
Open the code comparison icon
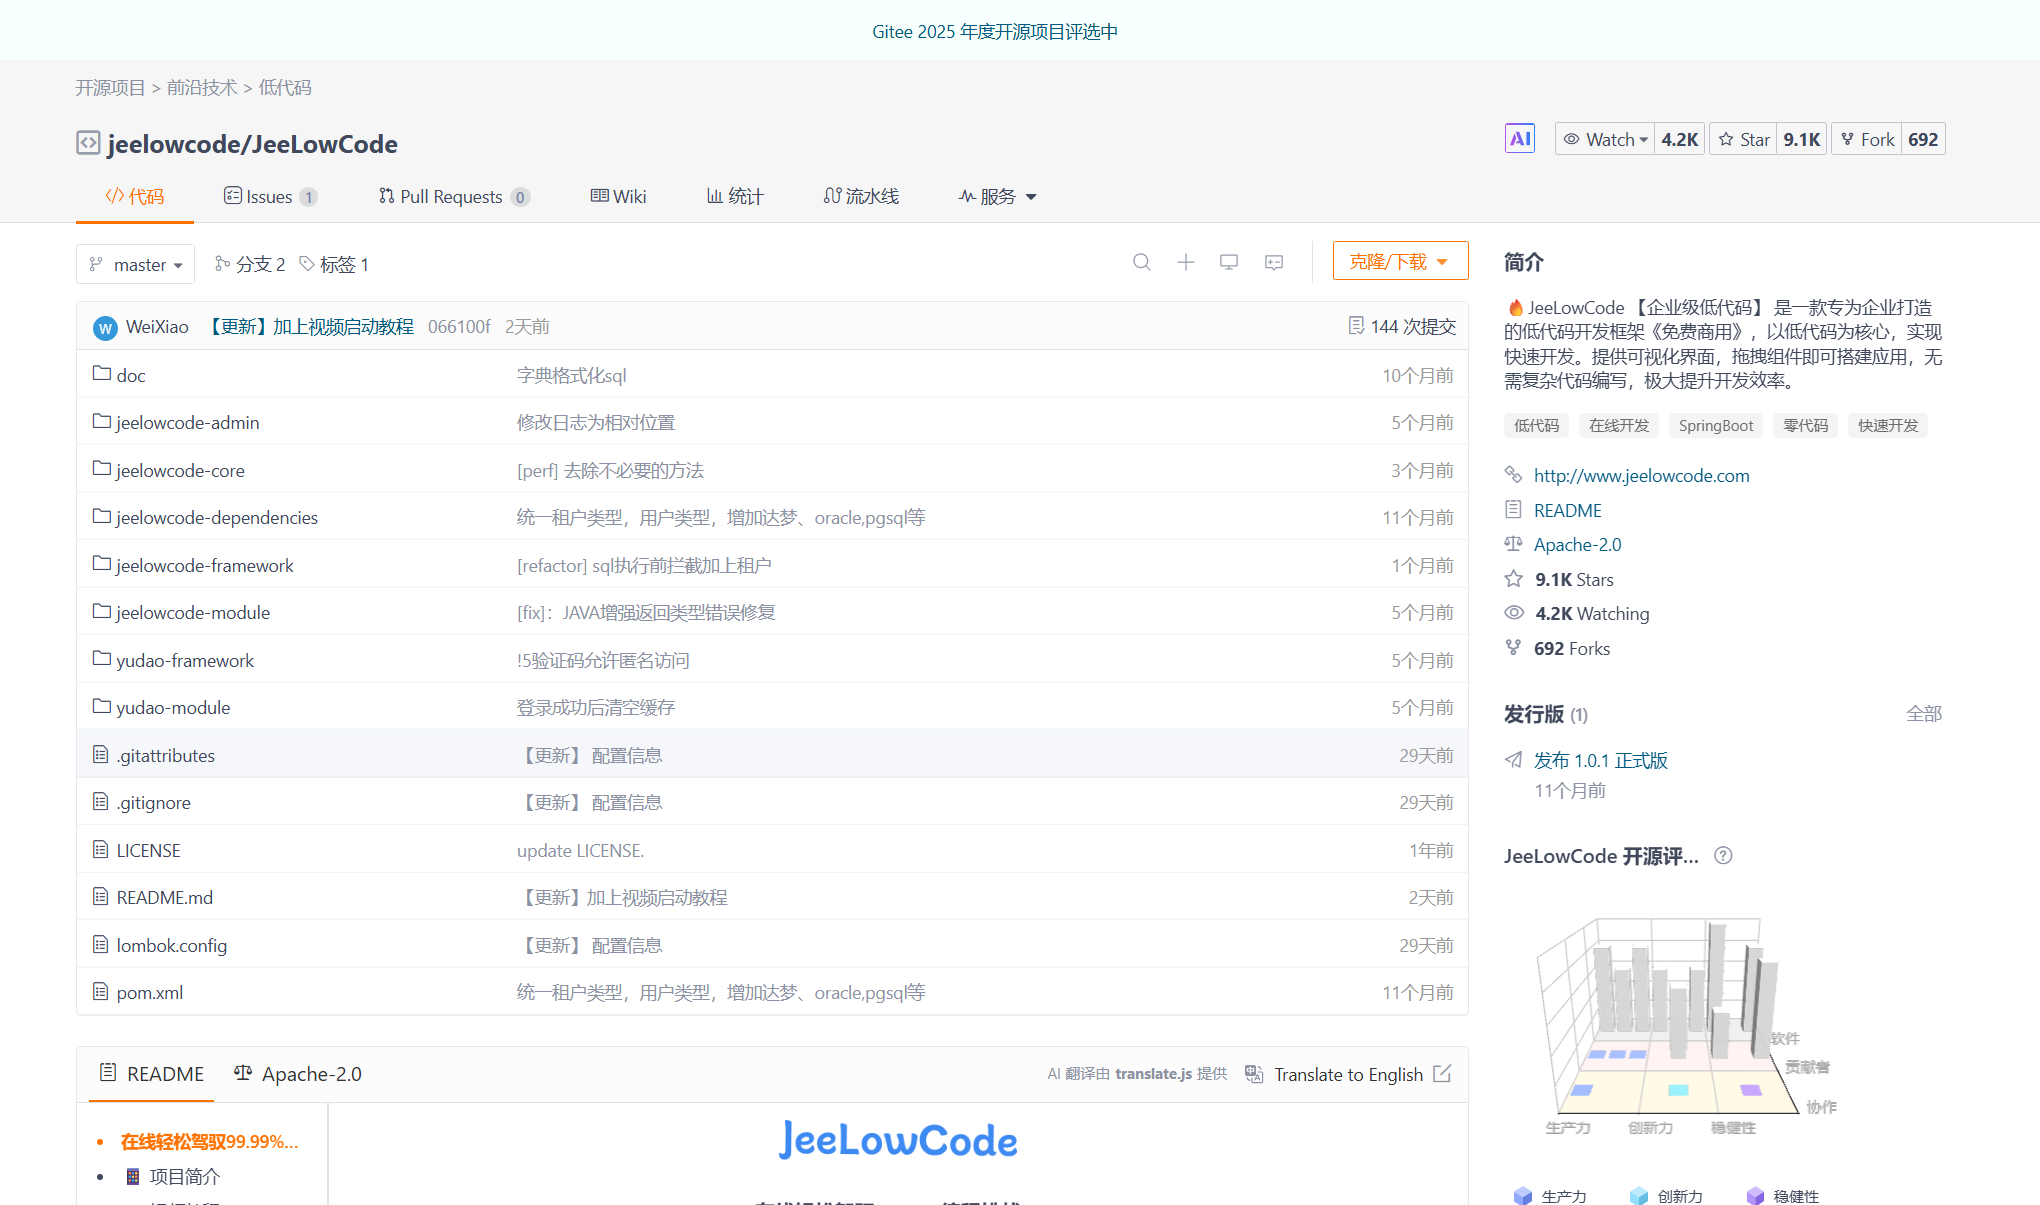(x=1273, y=262)
